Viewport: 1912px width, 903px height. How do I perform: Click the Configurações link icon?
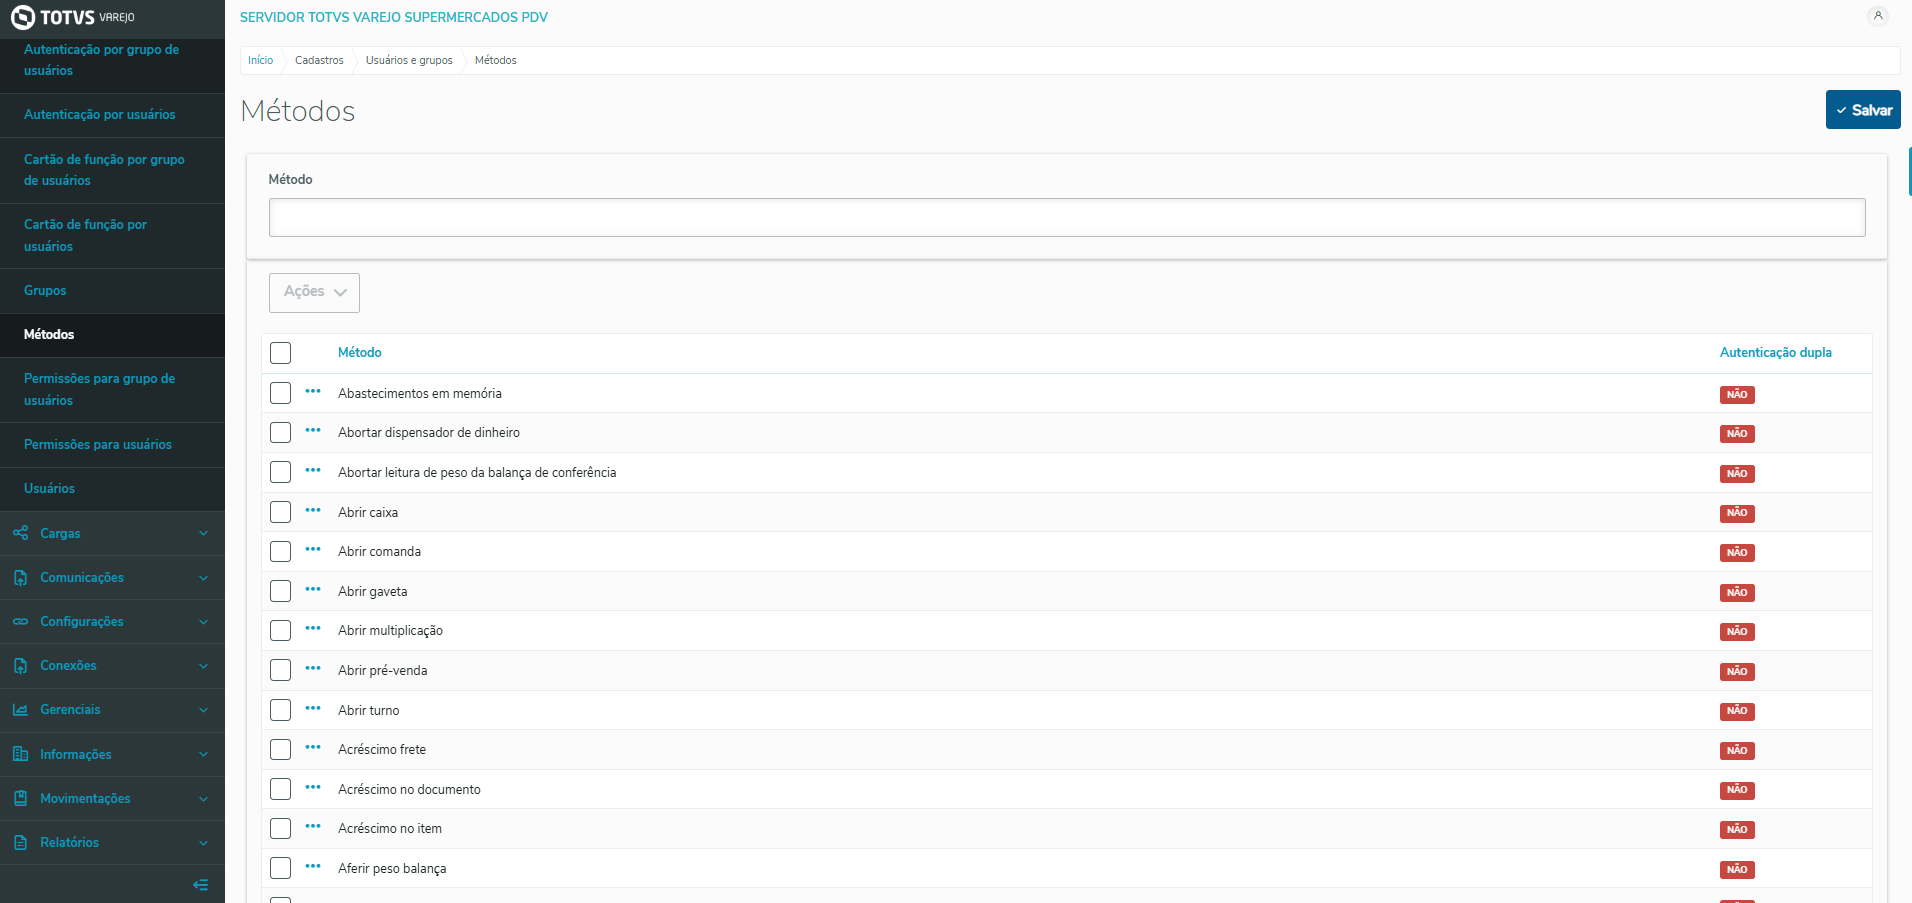[x=20, y=622]
